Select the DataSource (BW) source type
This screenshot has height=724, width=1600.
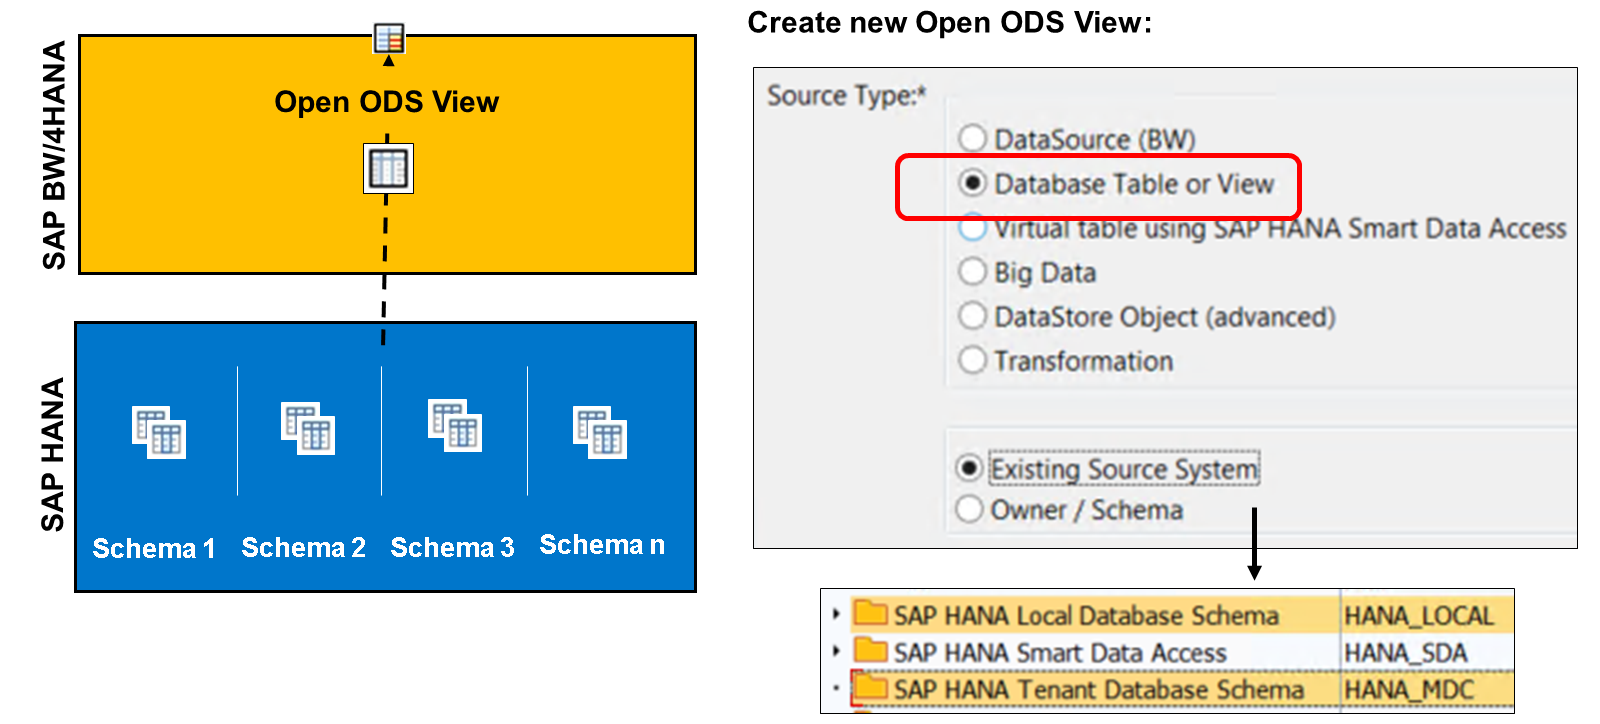972,138
